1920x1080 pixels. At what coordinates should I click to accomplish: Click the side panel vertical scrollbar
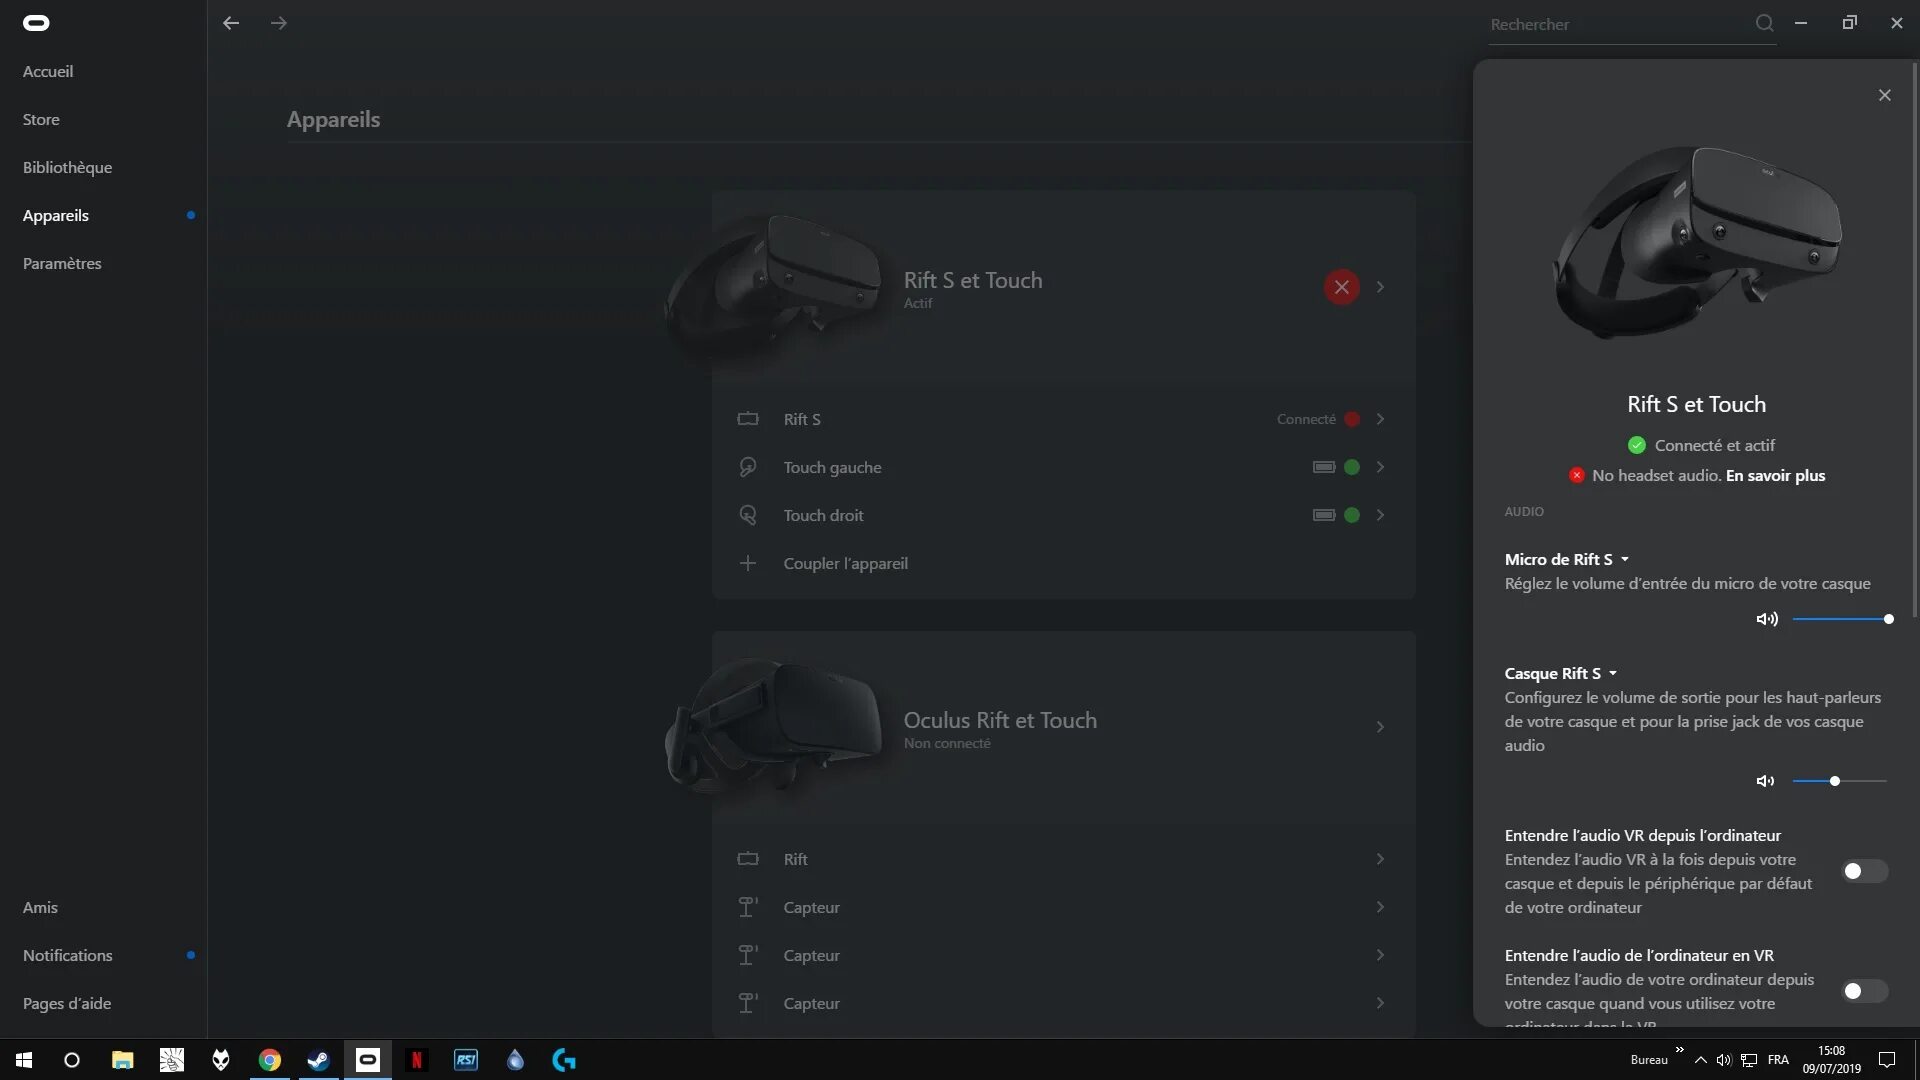[1915, 340]
